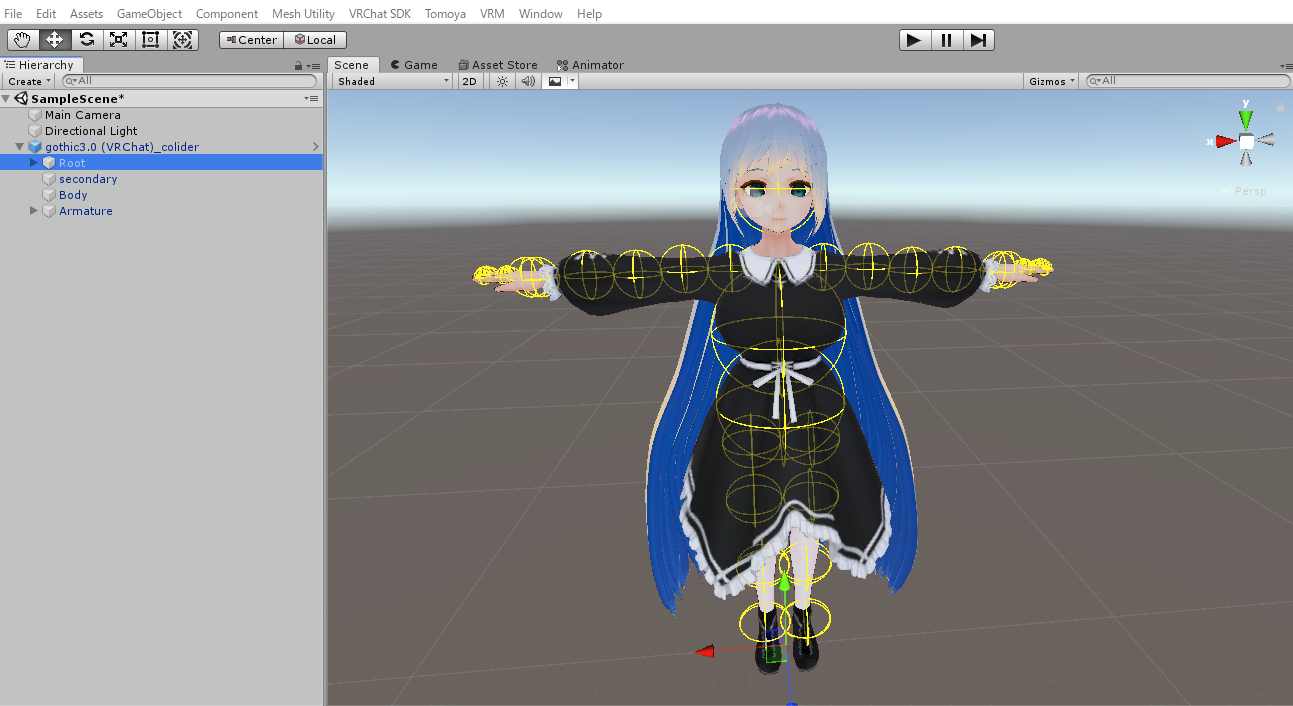Image resolution: width=1293 pixels, height=706 pixels.
Task: Toggle handle rotation Local button
Action: [x=315, y=40]
